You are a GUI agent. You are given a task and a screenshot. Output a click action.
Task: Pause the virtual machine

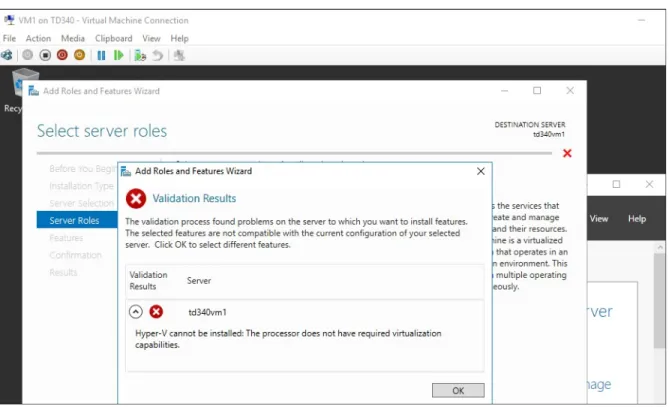point(101,55)
